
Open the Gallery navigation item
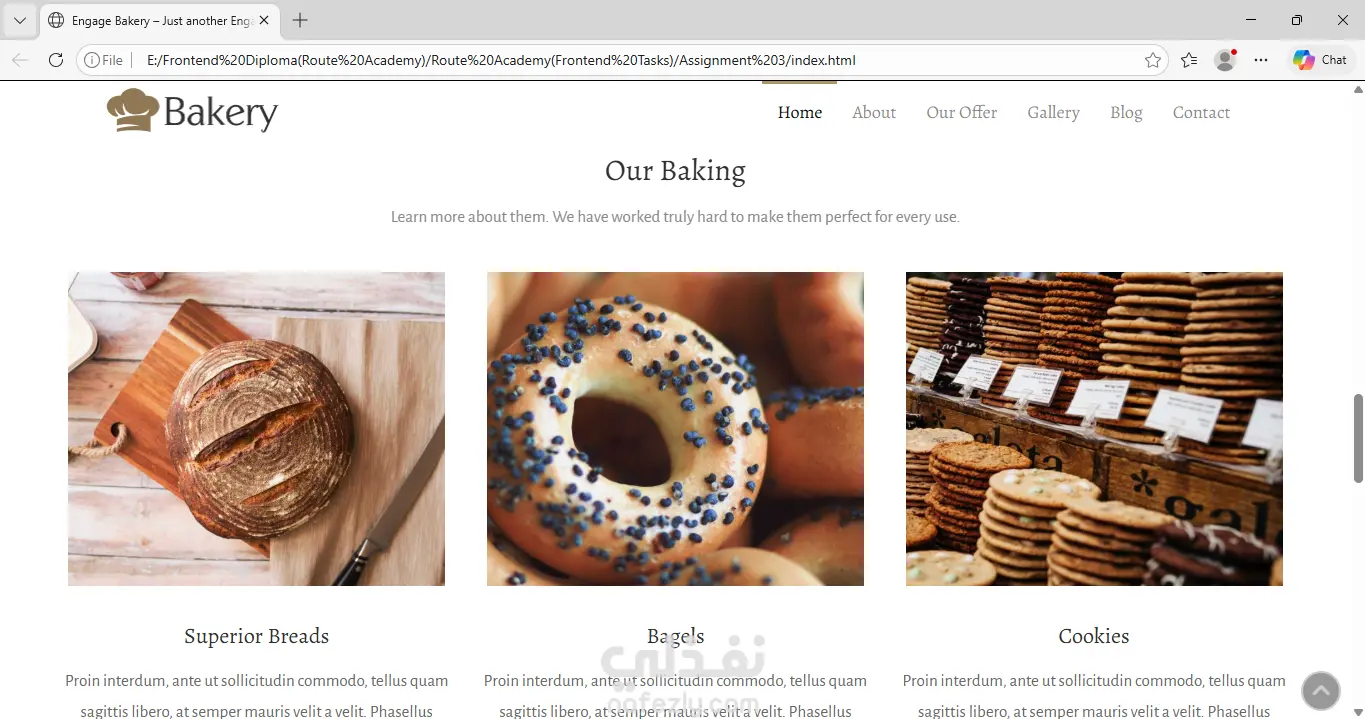[1053, 113]
